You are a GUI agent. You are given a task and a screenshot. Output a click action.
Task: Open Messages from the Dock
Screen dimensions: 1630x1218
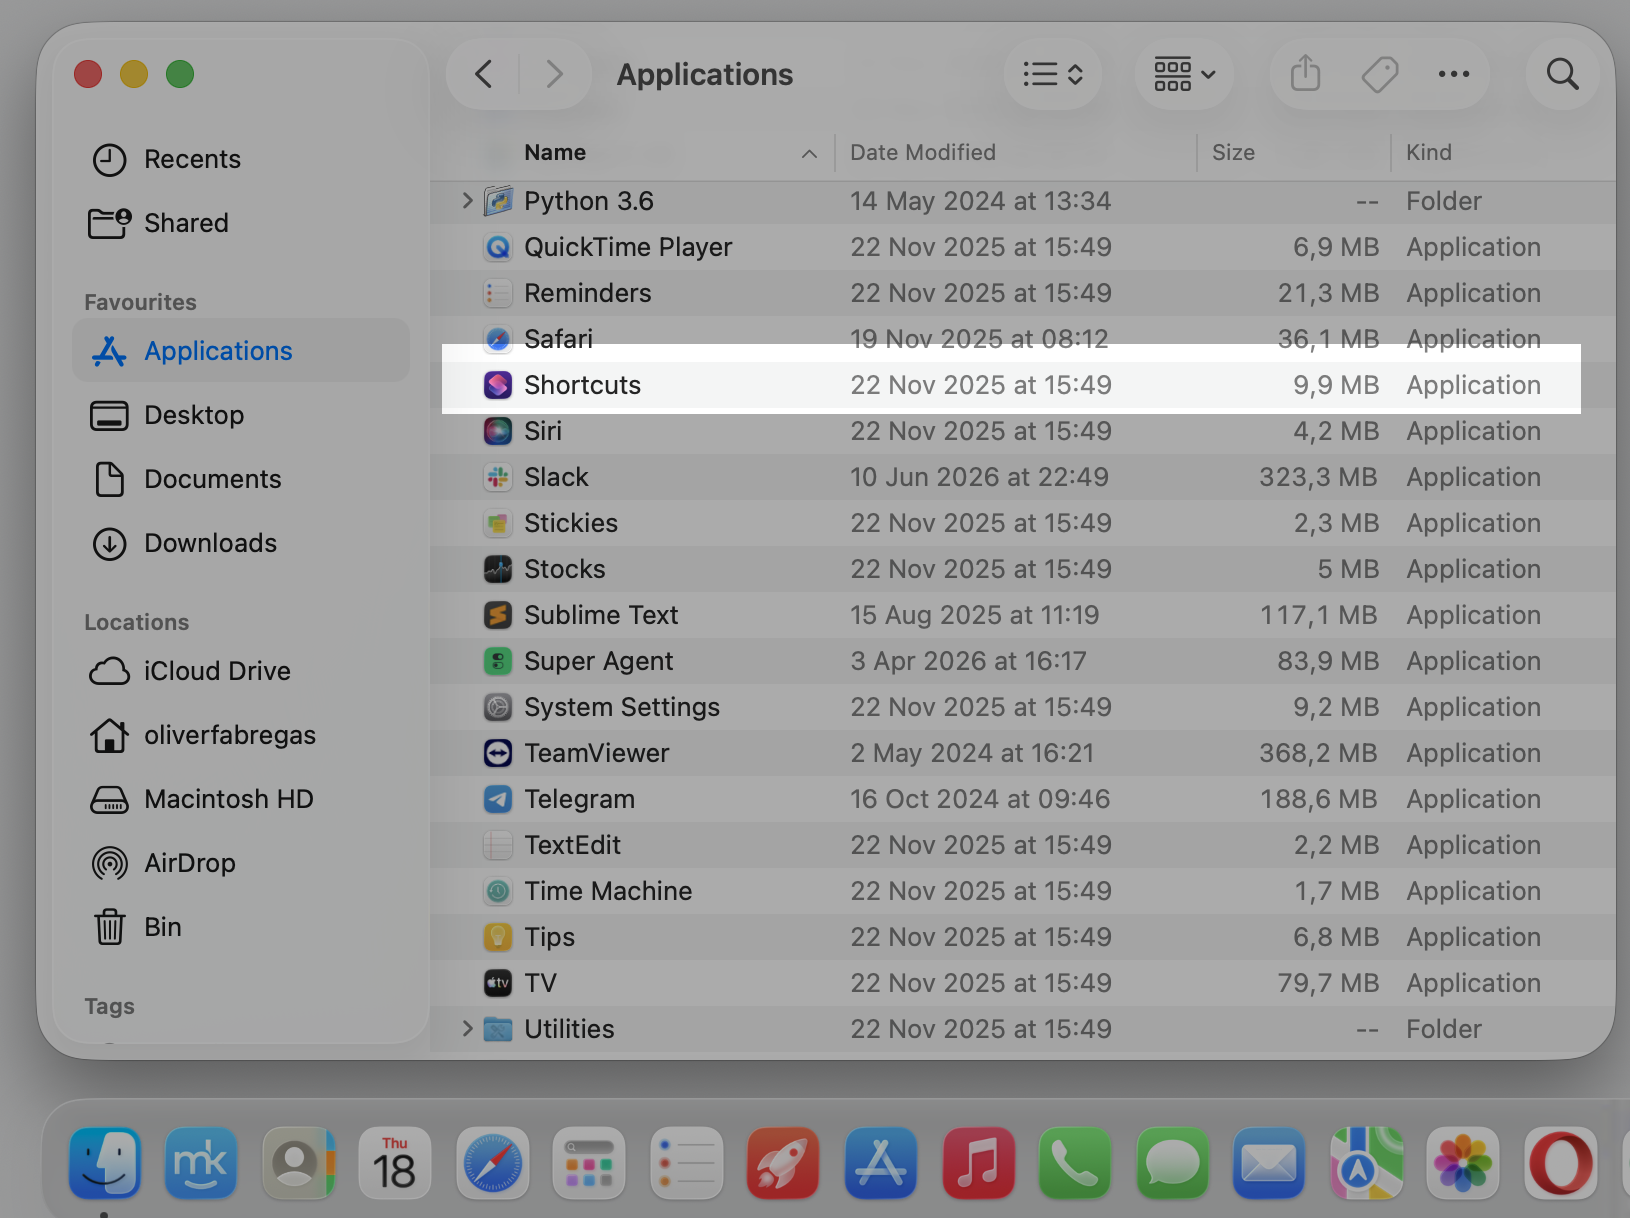(x=1172, y=1162)
